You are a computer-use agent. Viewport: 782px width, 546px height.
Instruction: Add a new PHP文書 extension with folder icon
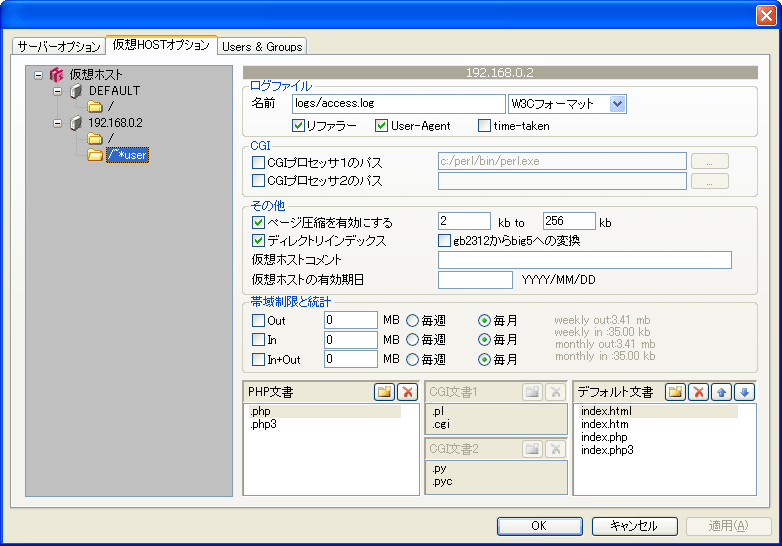click(x=384, y=392)
